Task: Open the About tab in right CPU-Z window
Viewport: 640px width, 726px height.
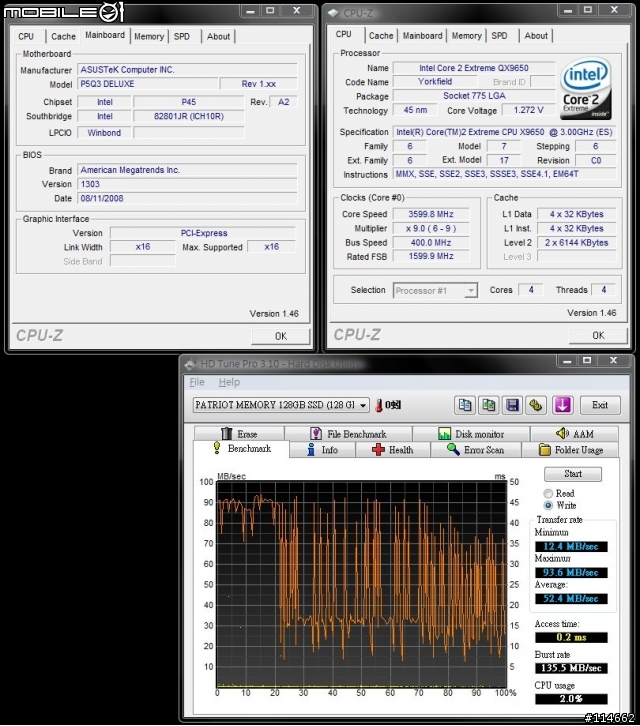Action: click(536, 36)
